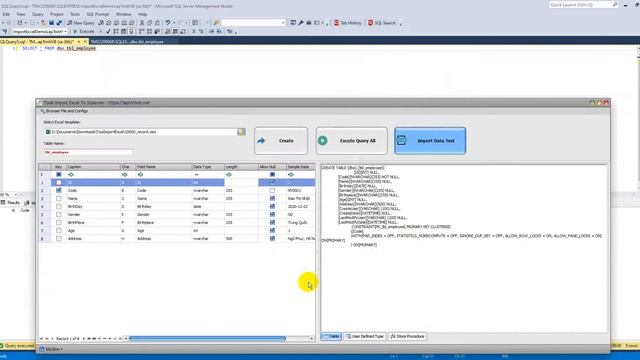
Task: Open the Results tab in SSMS
Action: click(11, 202)
